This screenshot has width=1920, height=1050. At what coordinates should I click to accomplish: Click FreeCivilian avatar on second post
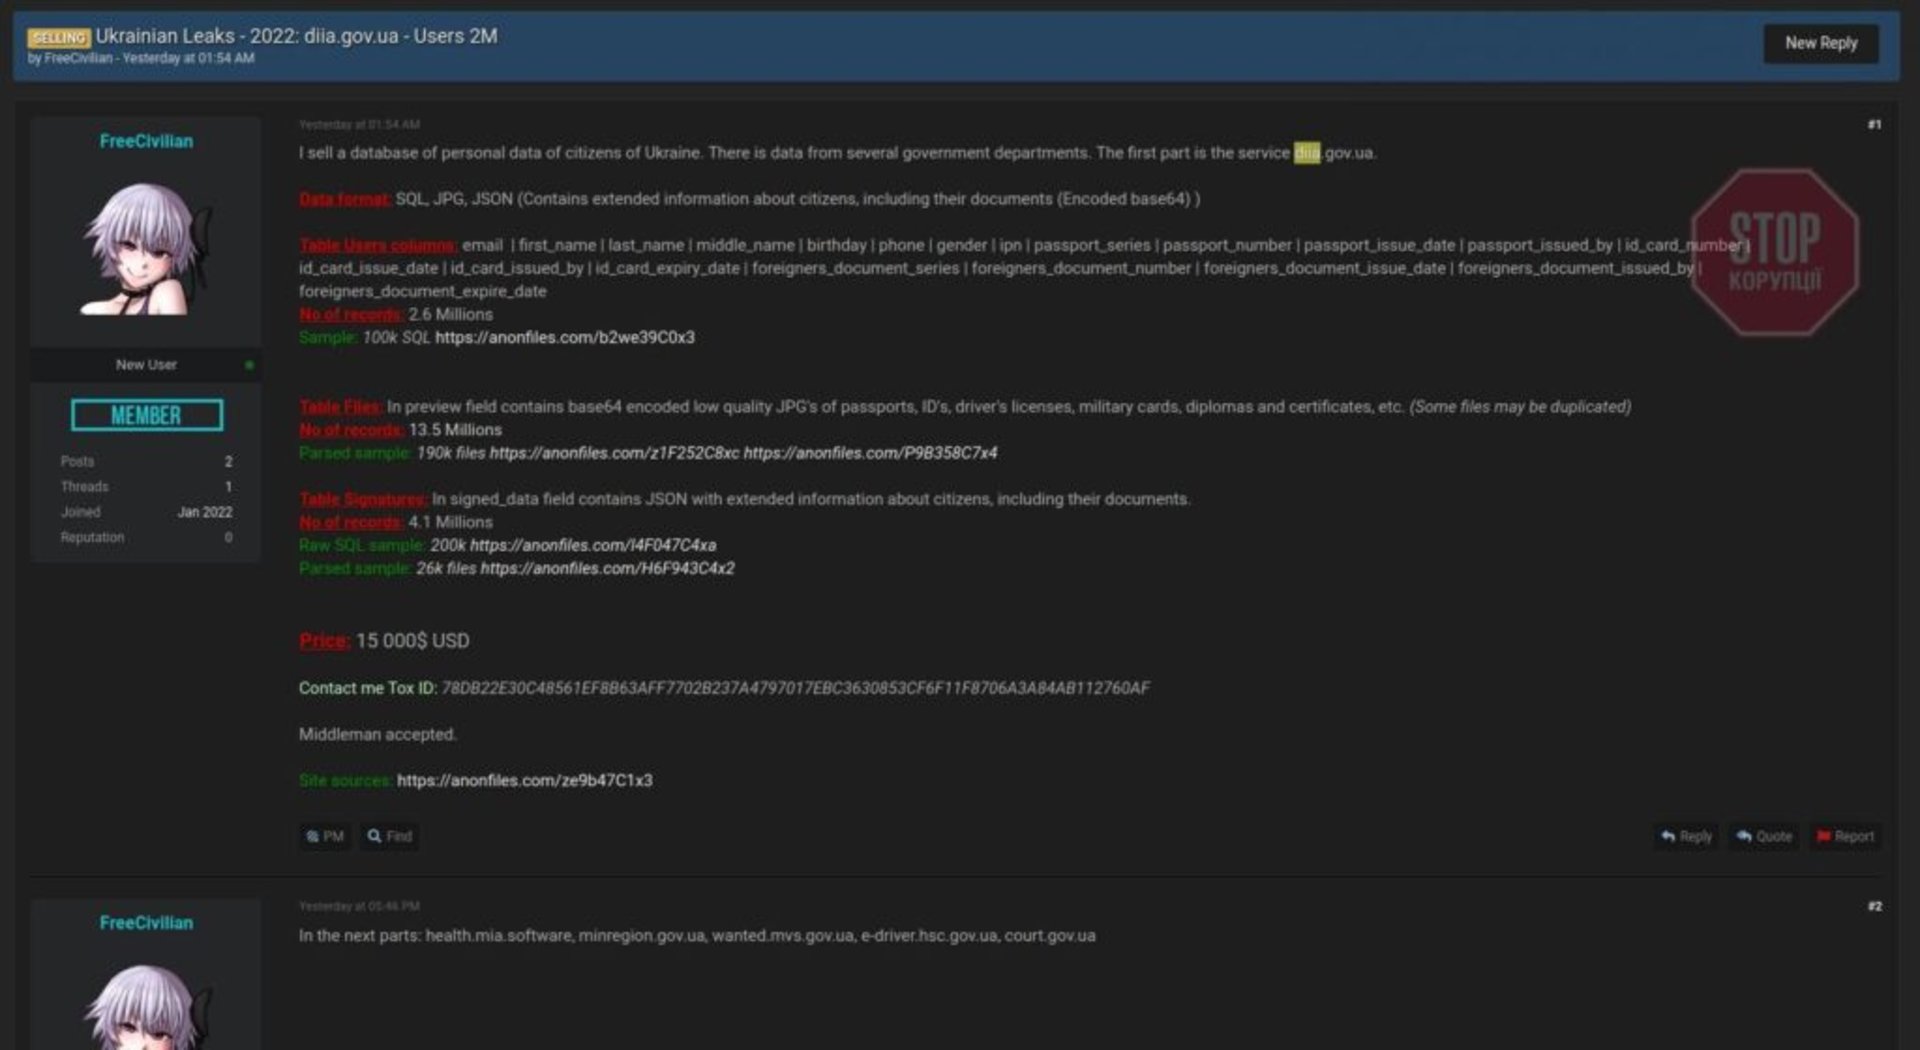coord(146,1006)
